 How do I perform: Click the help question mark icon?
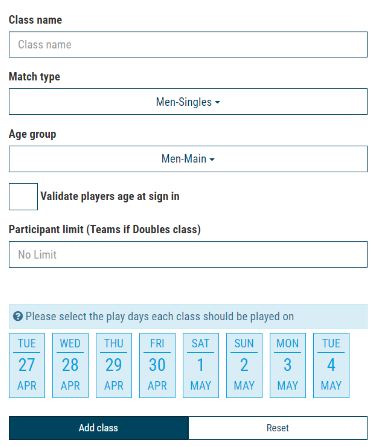tap(18, 316)
